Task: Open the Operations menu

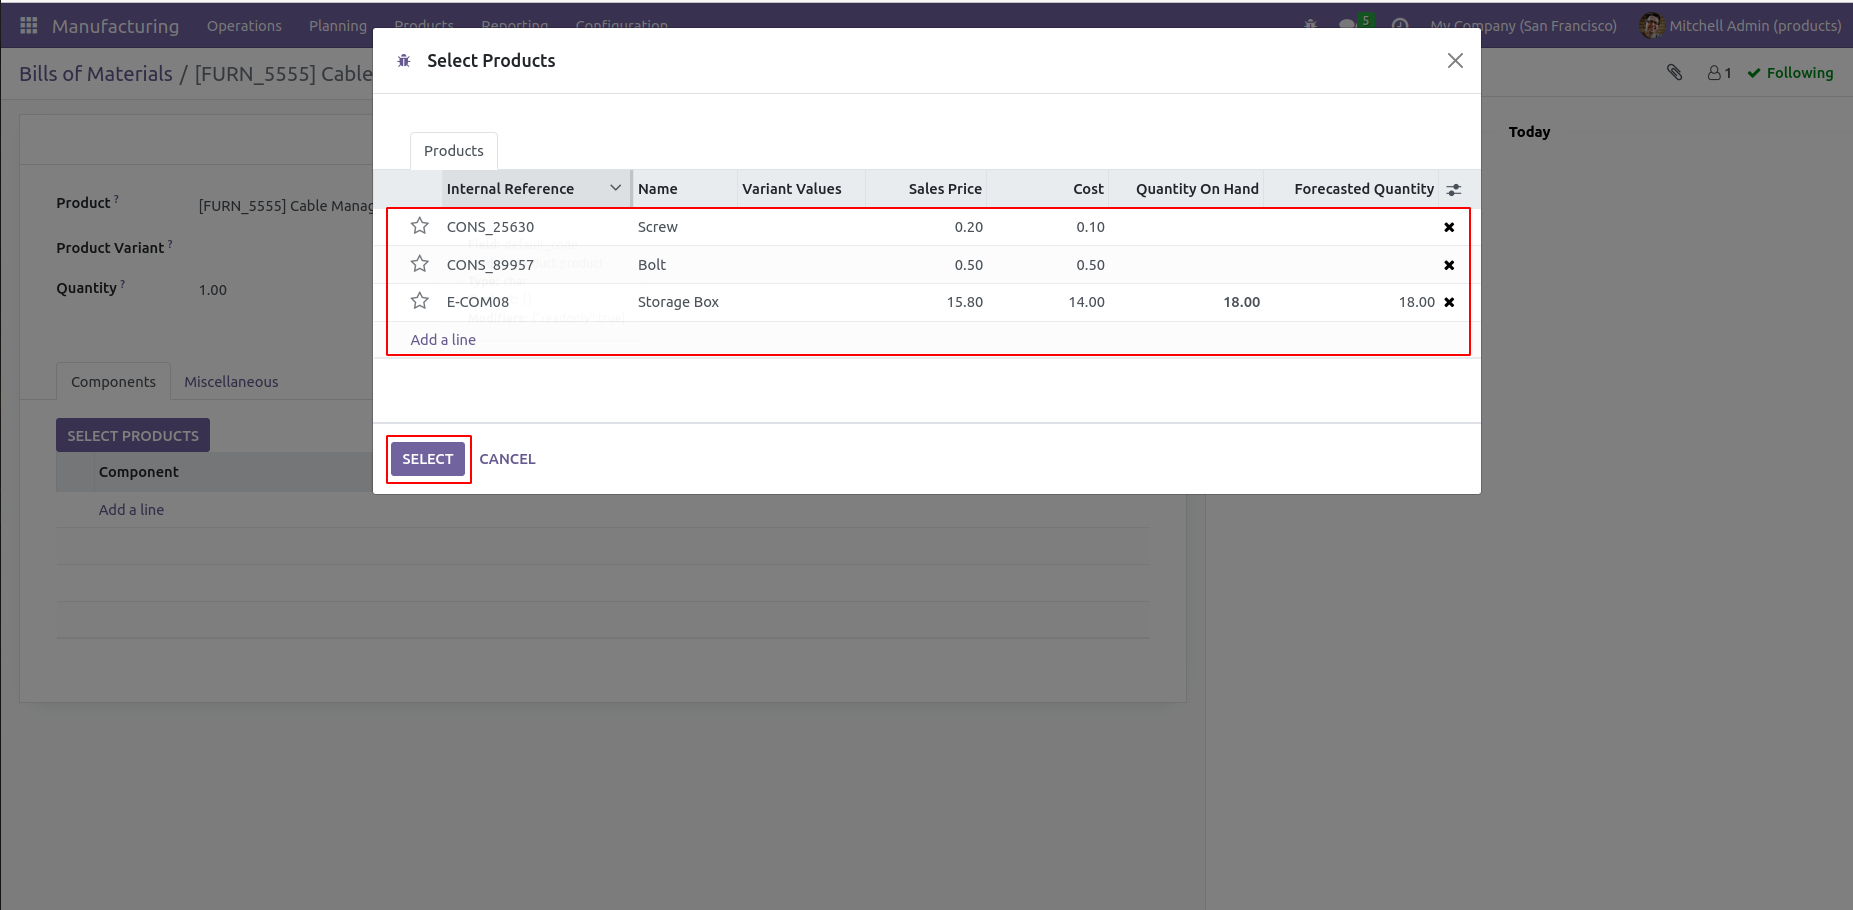Action: click(244, 26)
